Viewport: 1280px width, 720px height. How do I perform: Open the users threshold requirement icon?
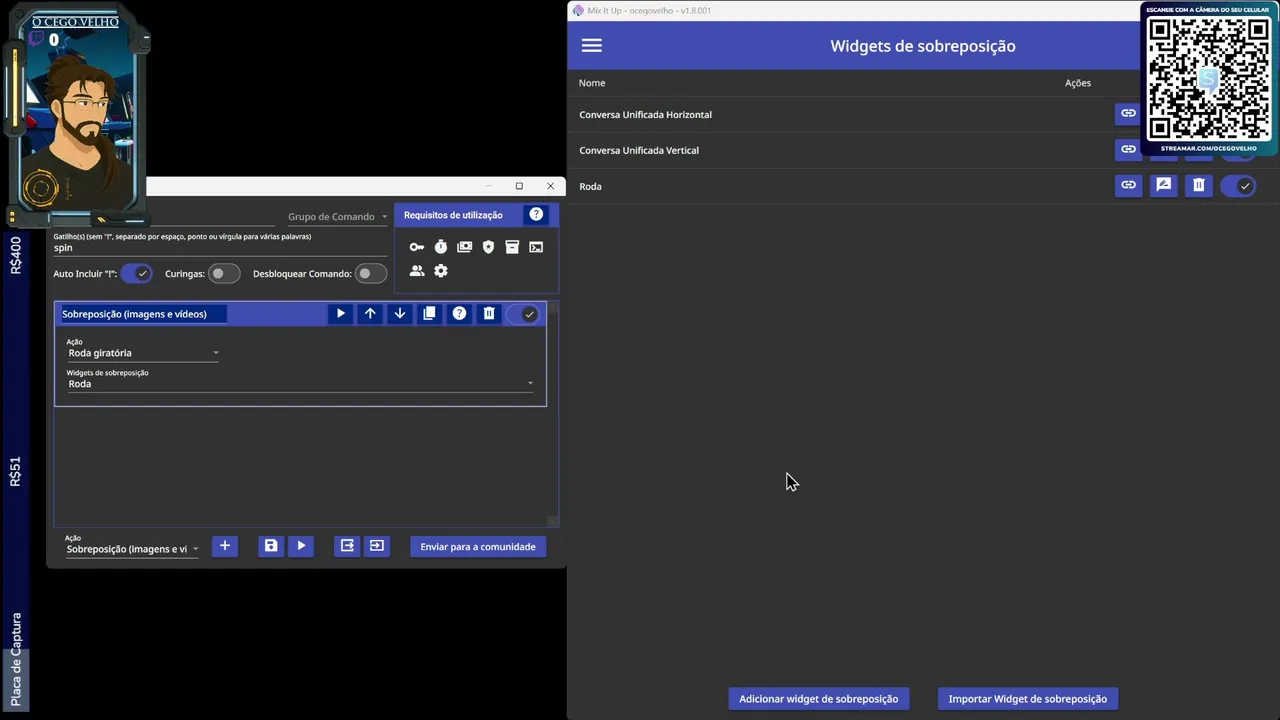coord(417,271)
